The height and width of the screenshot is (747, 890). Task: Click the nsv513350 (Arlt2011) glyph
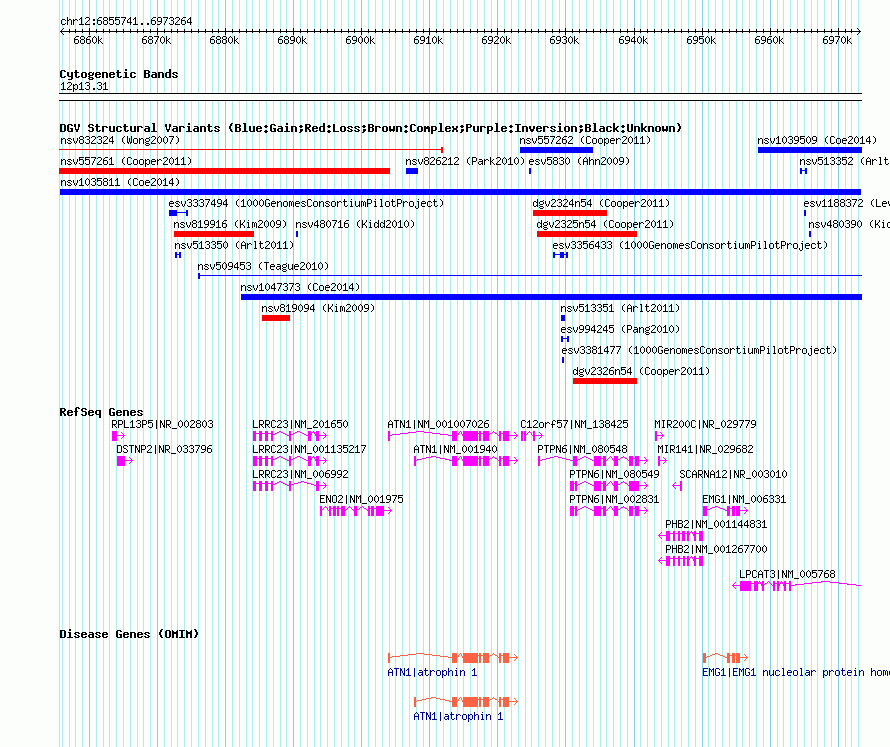178,255
